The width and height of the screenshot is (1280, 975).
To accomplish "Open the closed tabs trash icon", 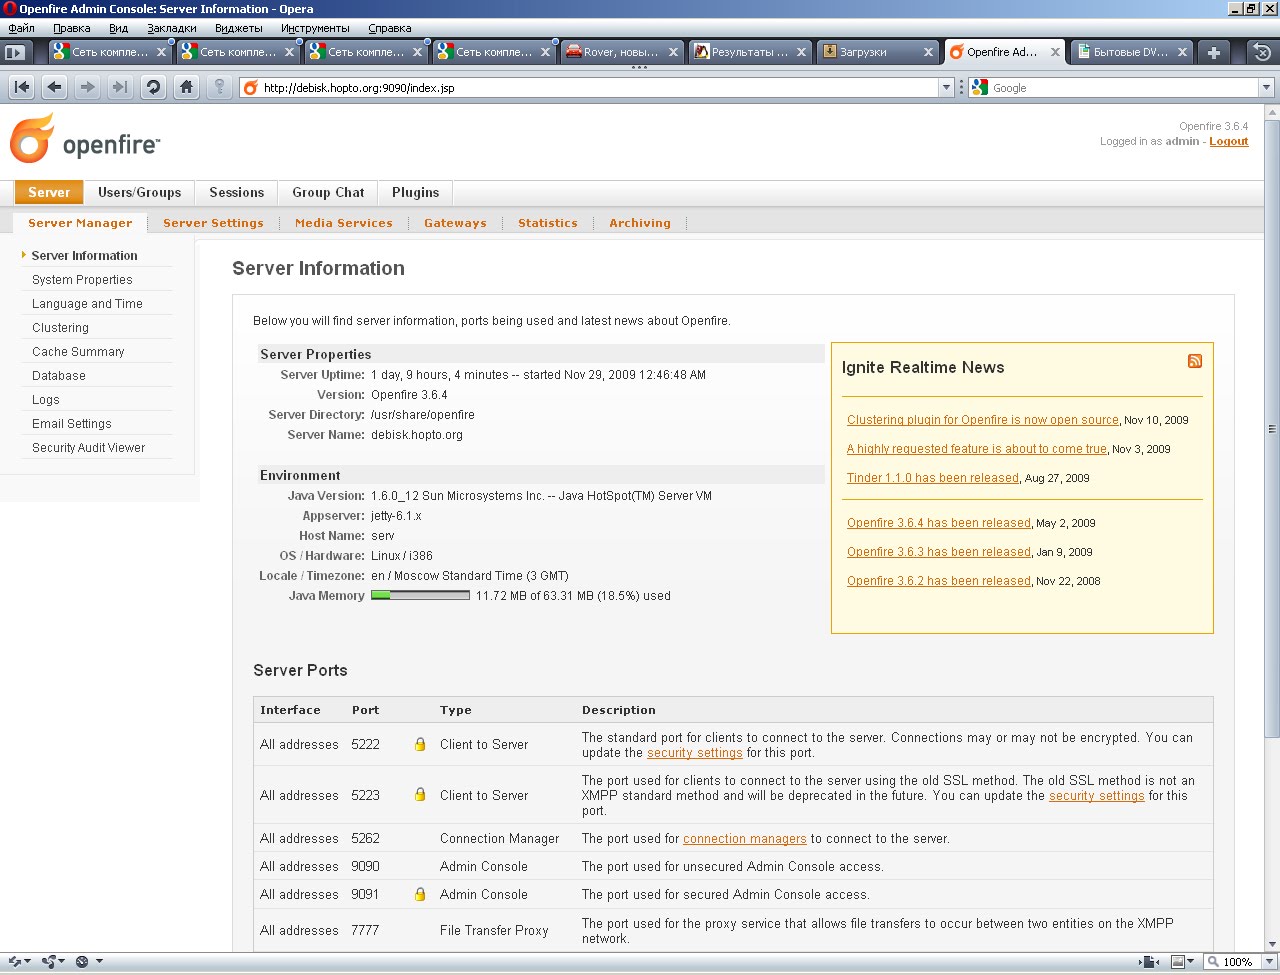I will click(x=1262, y=52).
